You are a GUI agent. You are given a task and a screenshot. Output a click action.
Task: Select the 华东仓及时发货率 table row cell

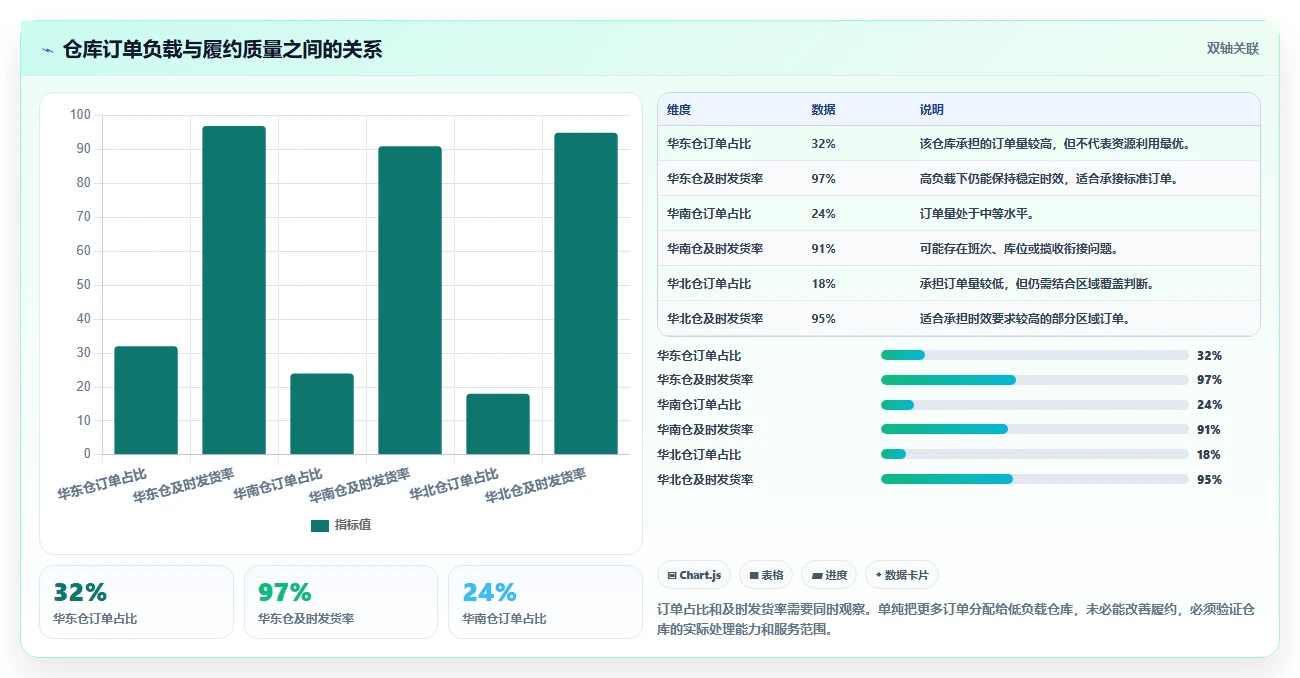click(715, 179)
